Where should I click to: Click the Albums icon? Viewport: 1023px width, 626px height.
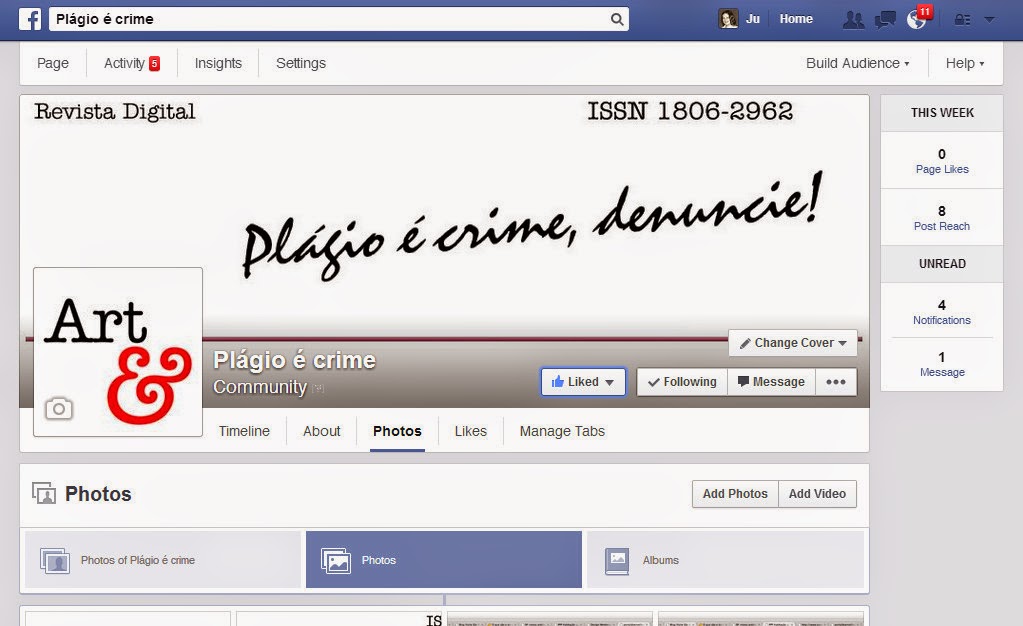[617, 560]
